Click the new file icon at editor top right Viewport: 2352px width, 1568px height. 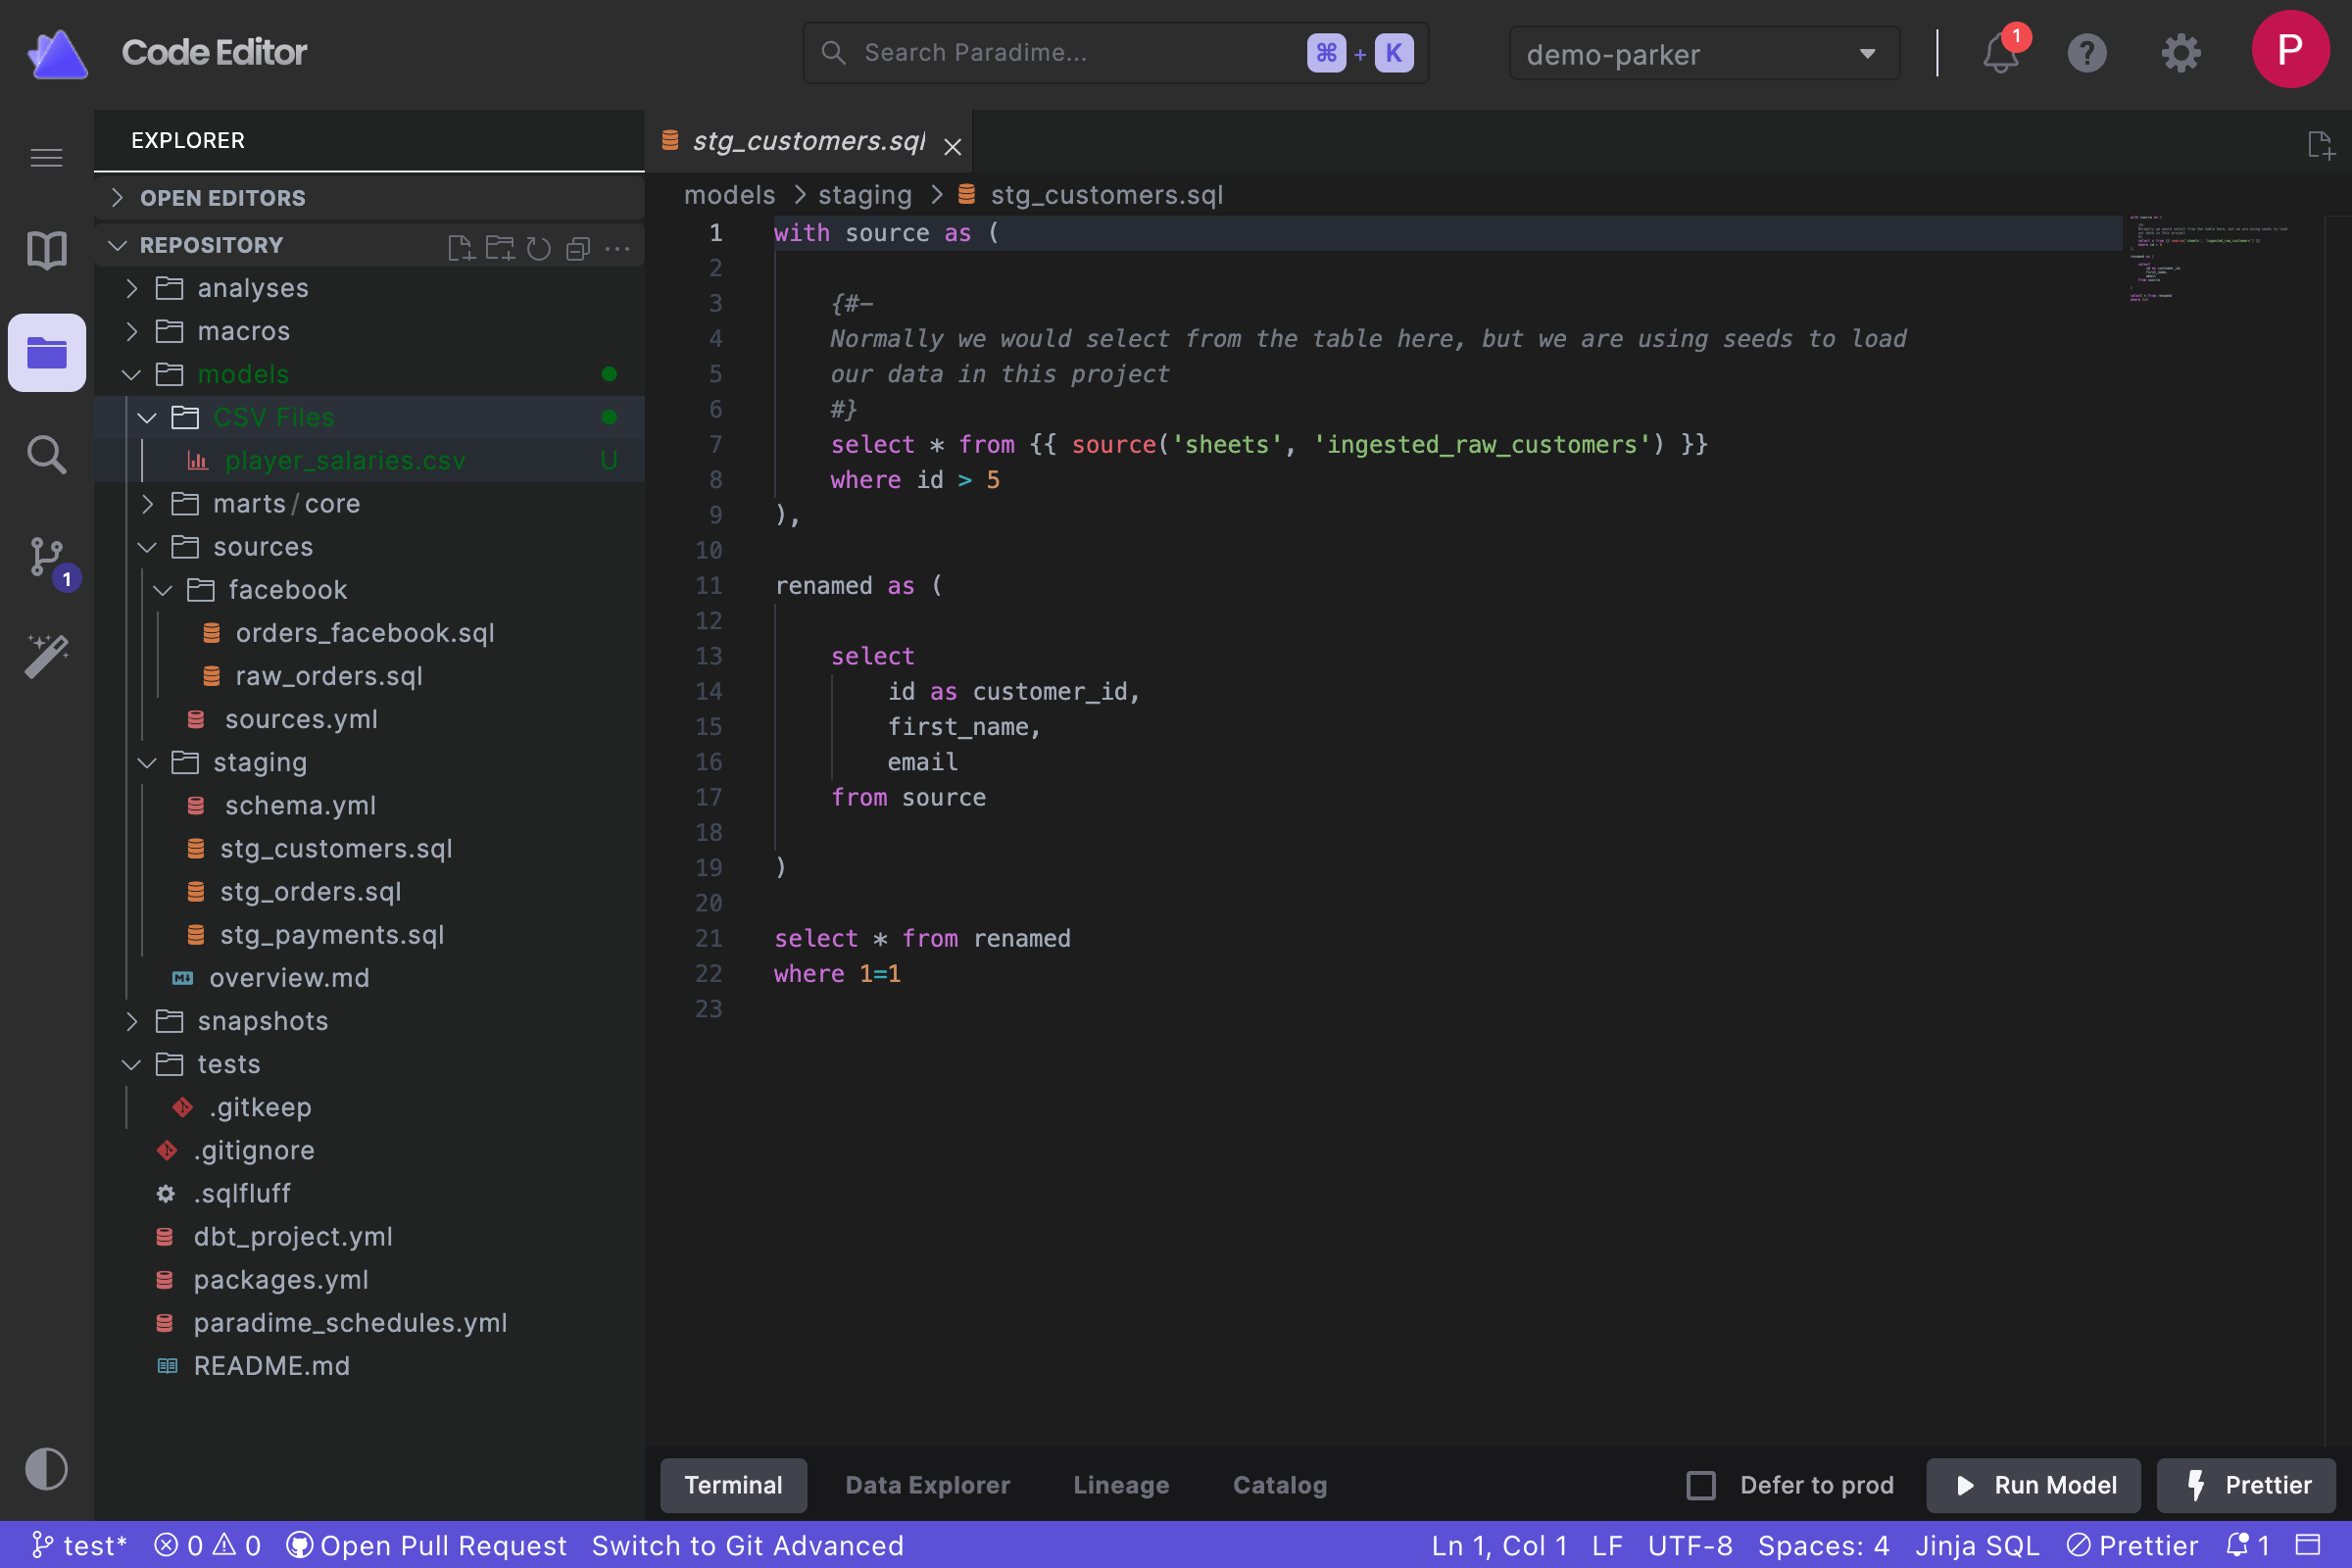tap(2320, 145)
